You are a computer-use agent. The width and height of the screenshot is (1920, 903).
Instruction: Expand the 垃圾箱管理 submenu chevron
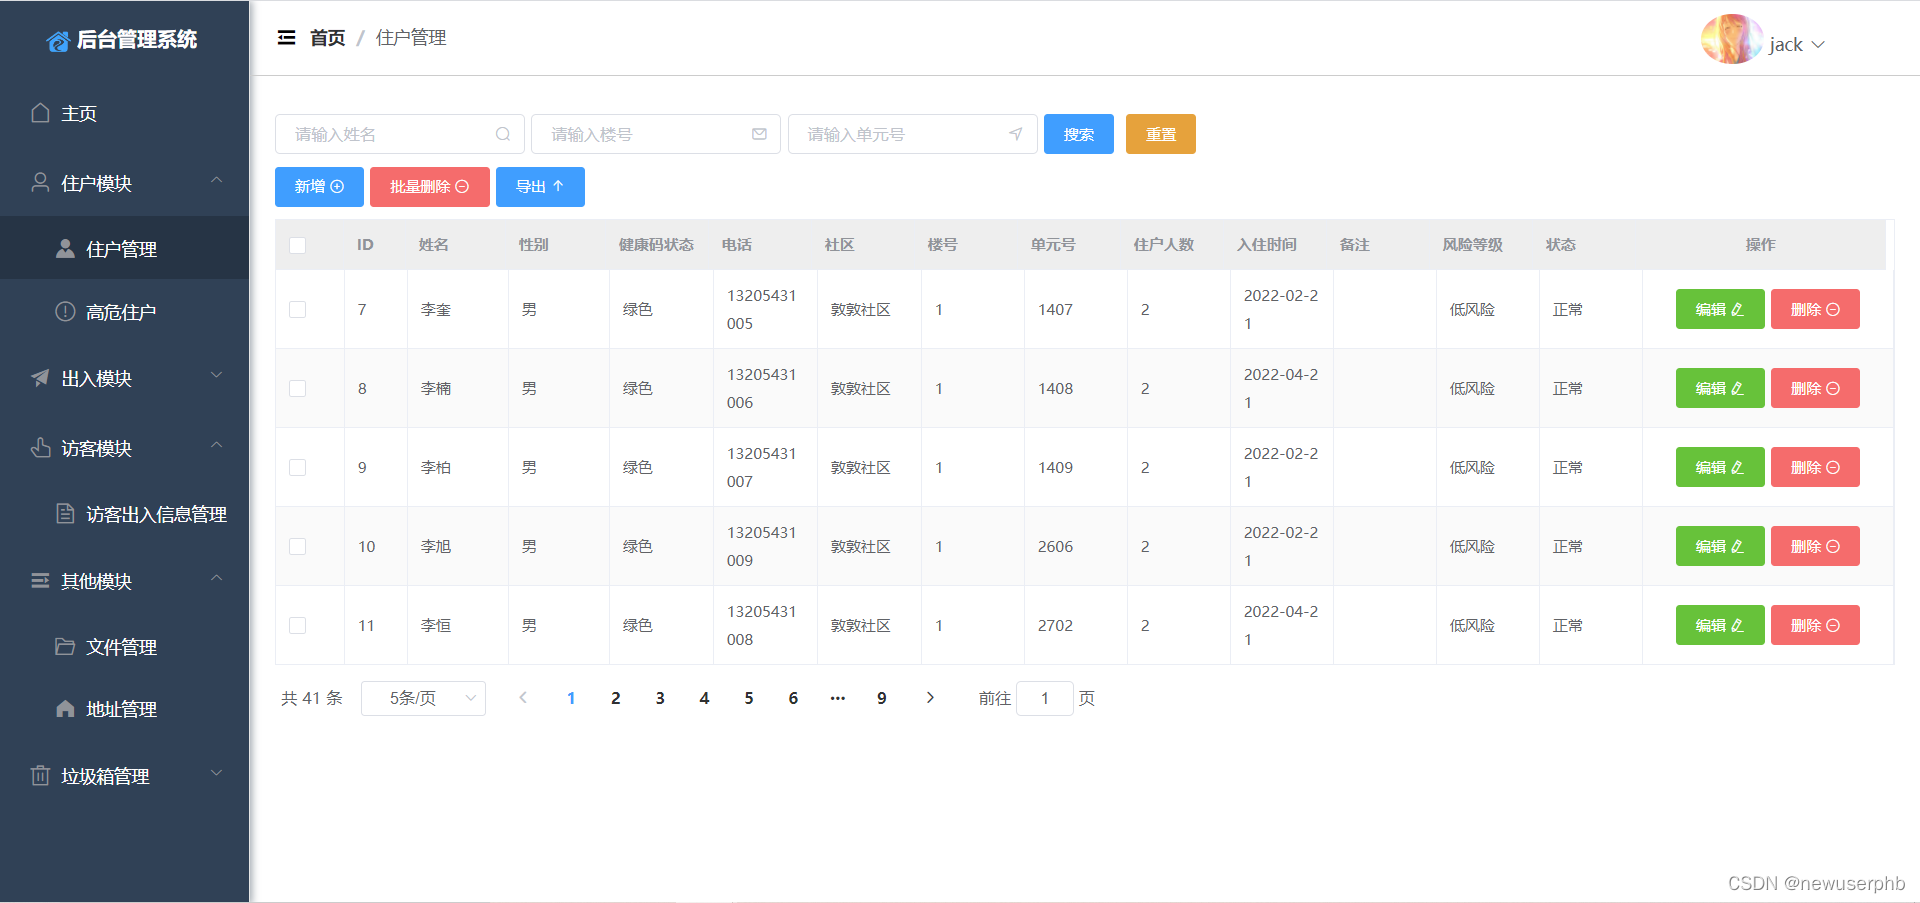point(216,773)
